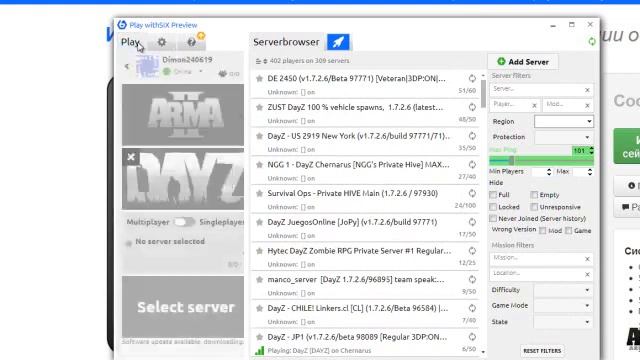Viewport: 640px width, 360px height.
Task: Clear the Player filter field
Action: [x=534, y=106]
